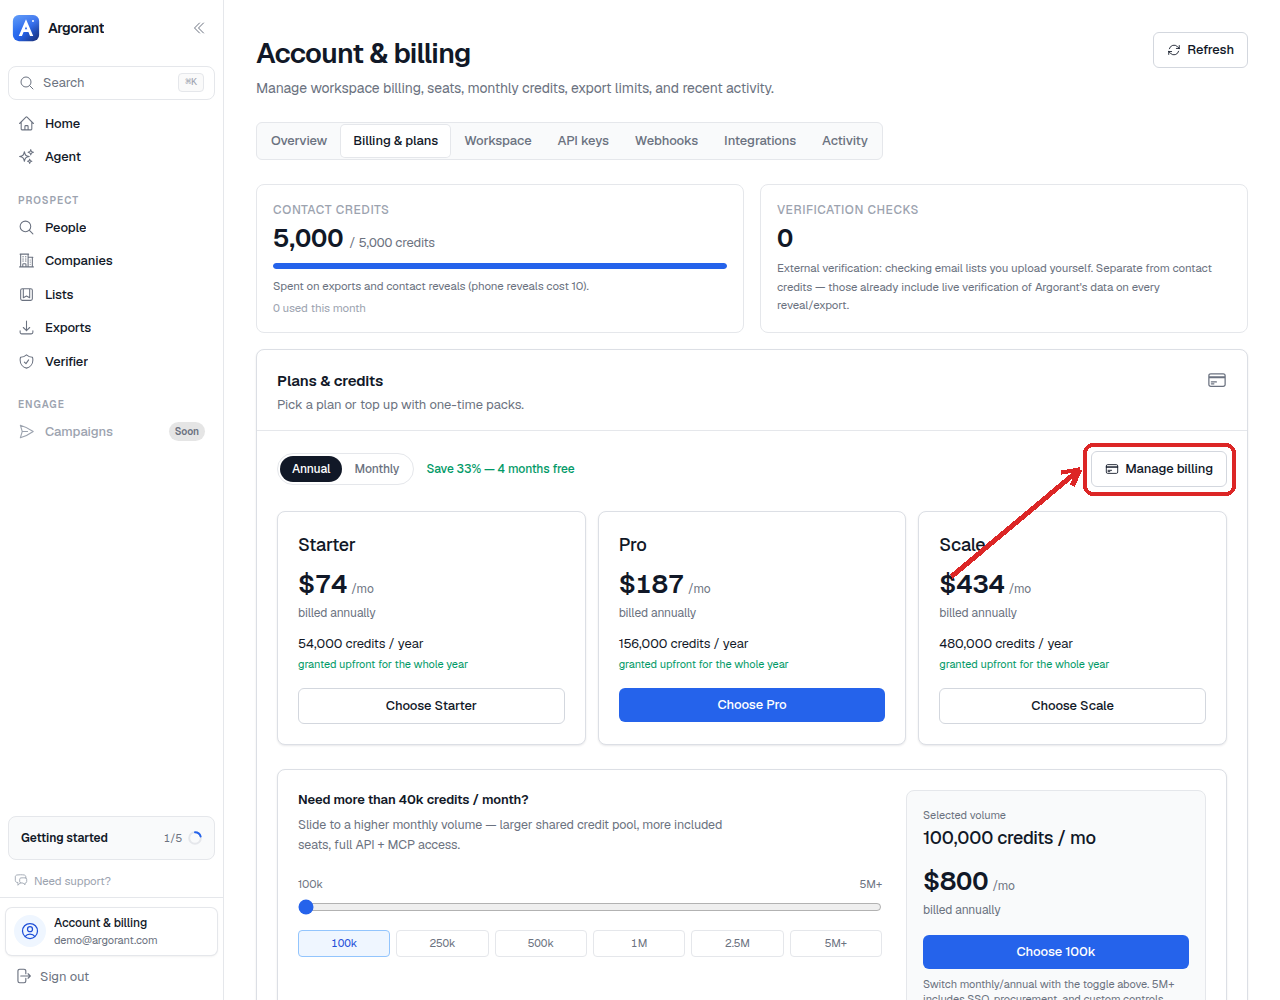The image size is (1280, 1000).
Task: Open Verifier in the sidebar
Action: (x=111, y=362)
